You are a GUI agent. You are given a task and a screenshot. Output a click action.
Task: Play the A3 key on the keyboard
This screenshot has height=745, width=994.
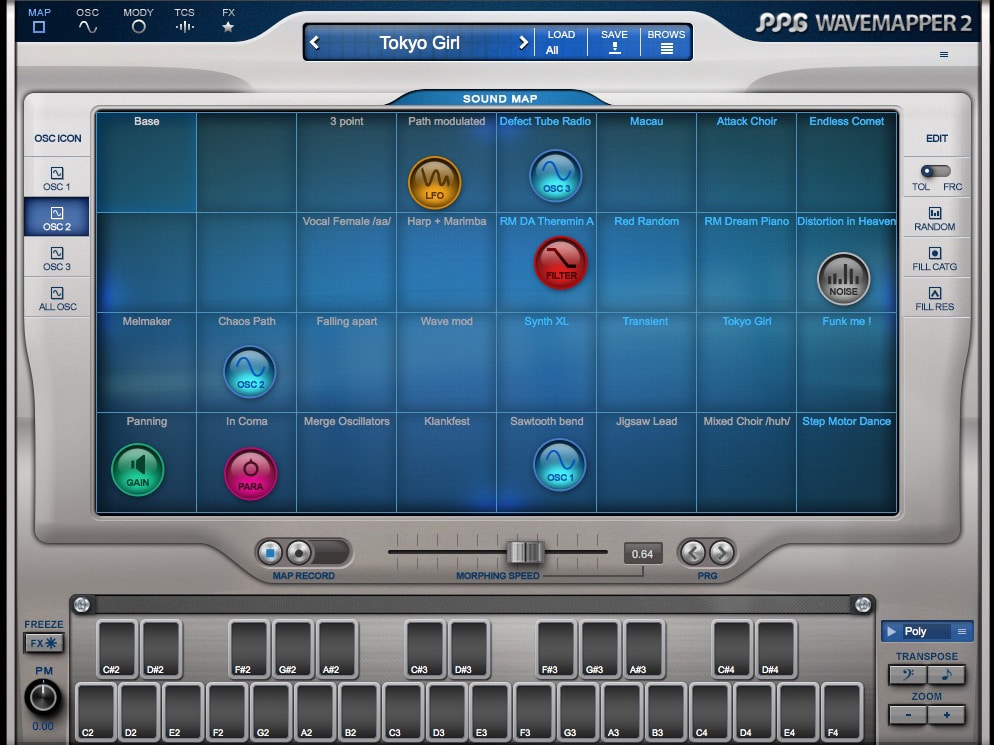pos(621,711)
